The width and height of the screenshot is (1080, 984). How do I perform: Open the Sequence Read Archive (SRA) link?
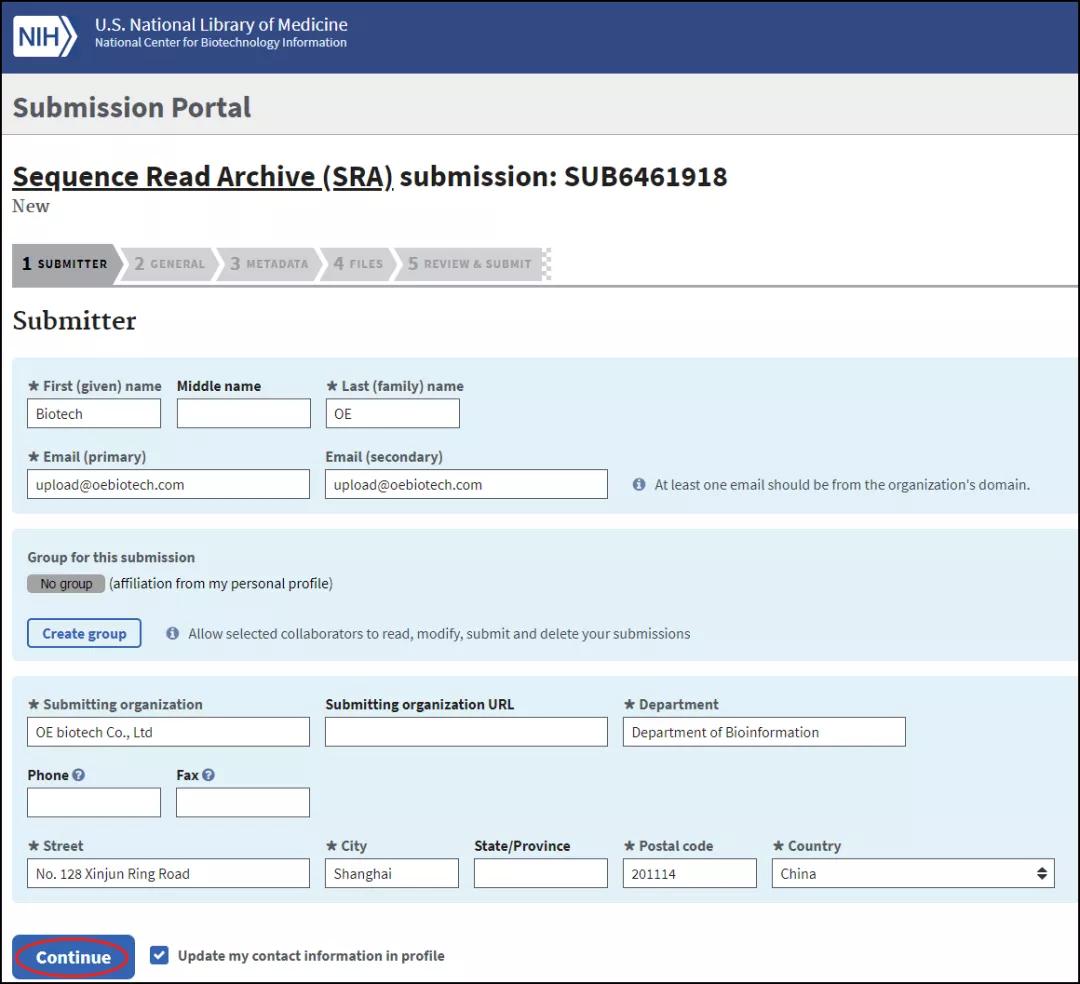(202, 177)
